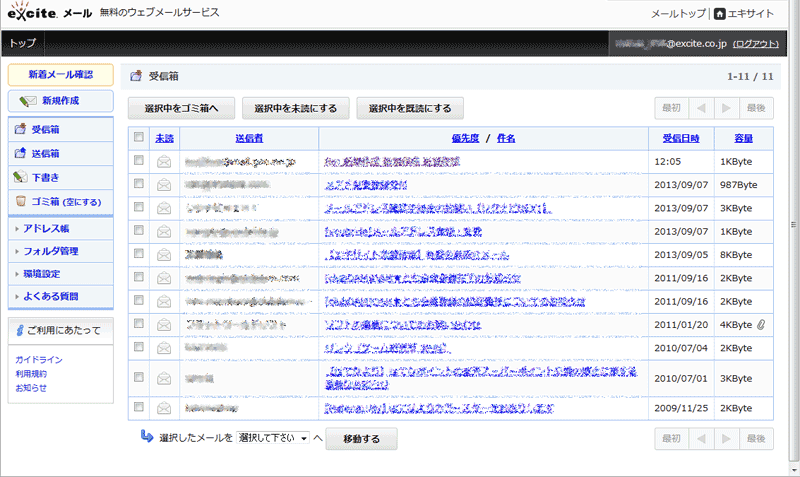
Task: Toggle the select-all header checkbox
Action: (139, 137)
